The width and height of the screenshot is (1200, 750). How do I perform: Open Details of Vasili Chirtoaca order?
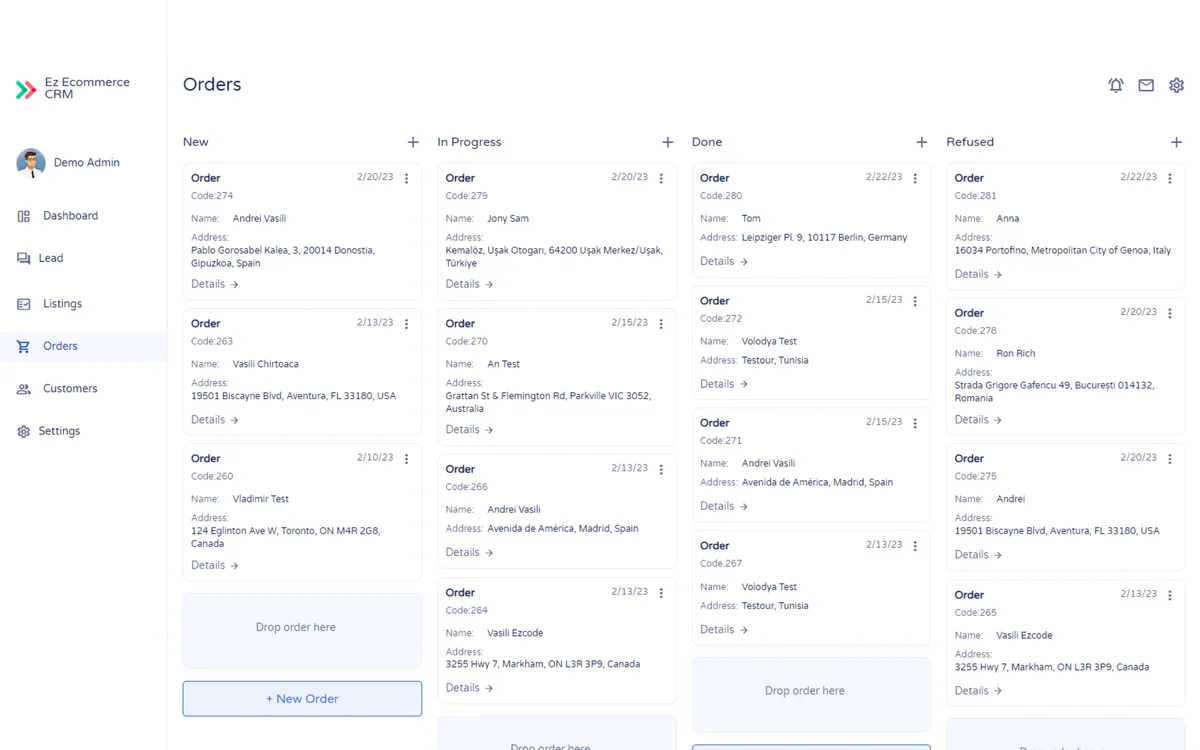(x=215, y=420)
